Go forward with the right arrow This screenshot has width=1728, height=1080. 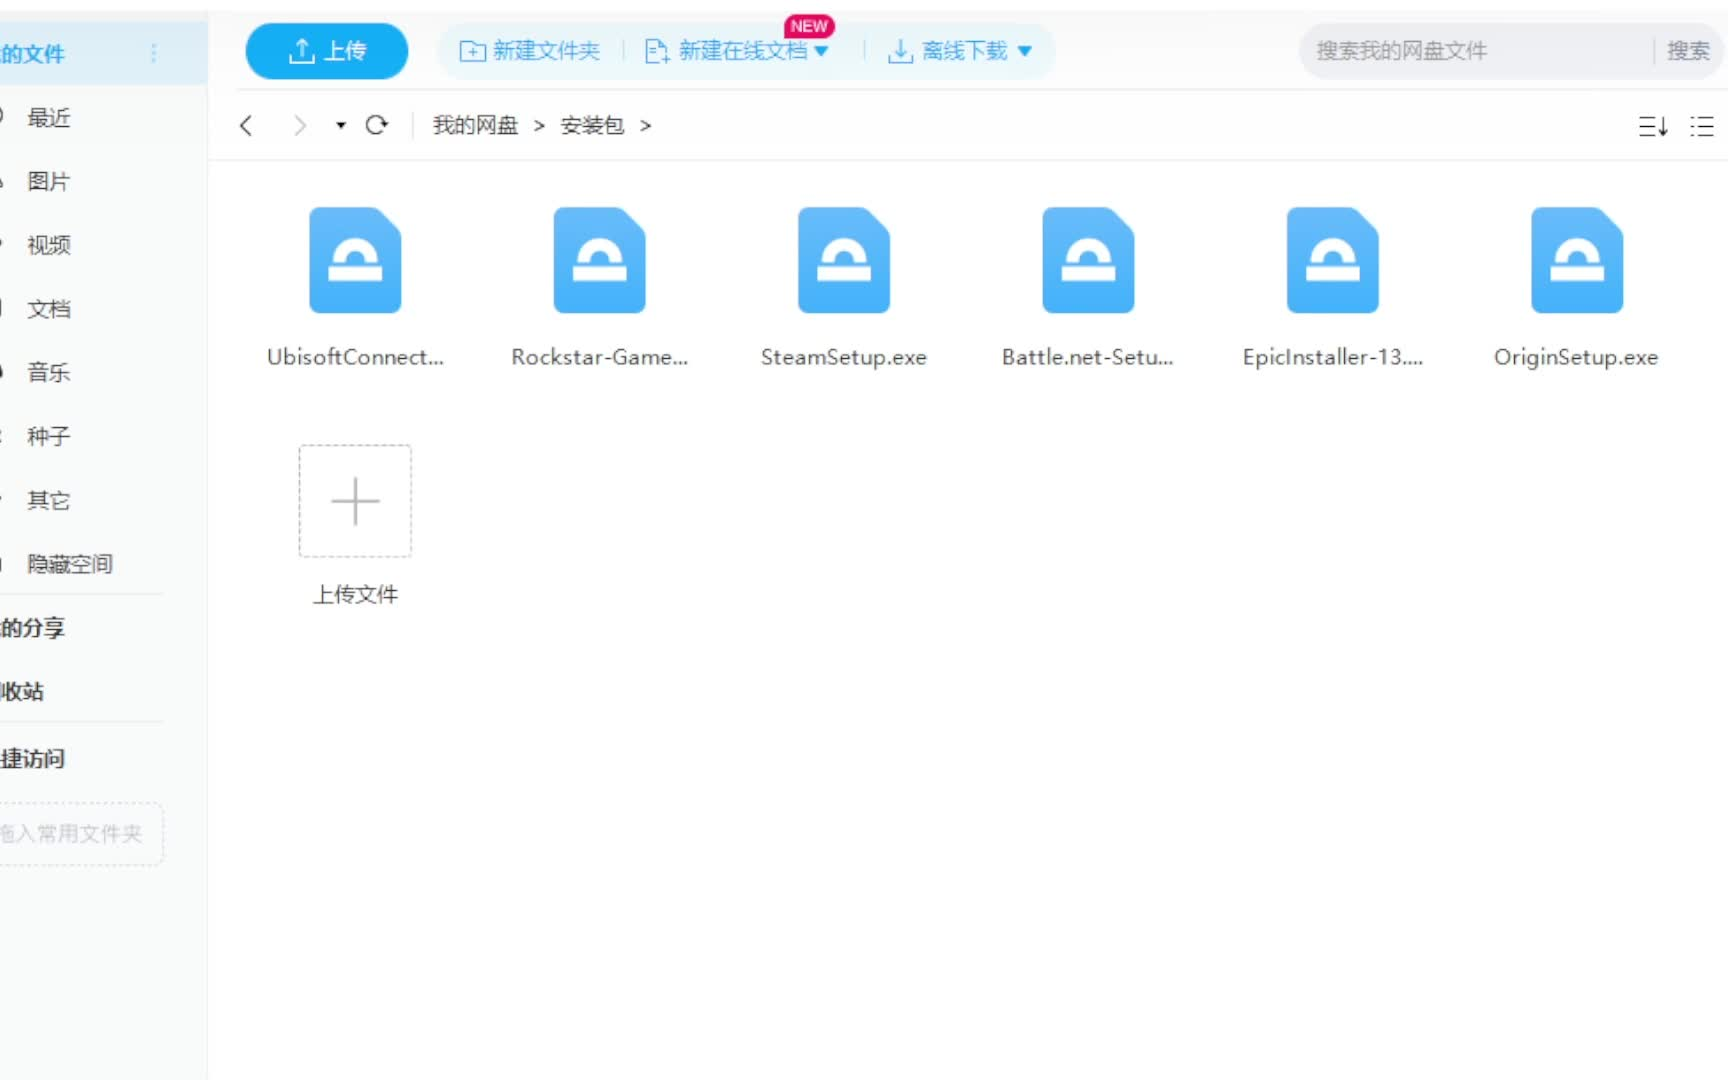[x=299, y=125]
